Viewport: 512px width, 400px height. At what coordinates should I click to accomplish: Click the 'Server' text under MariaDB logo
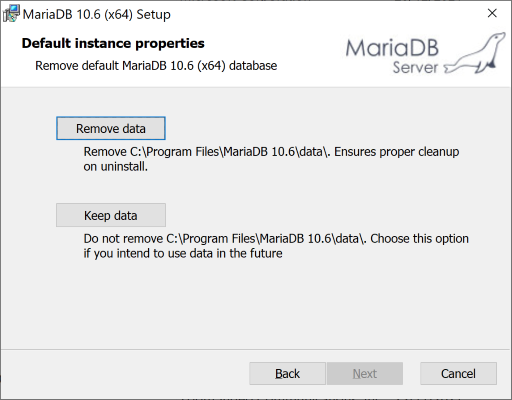(x=415, y=67)
